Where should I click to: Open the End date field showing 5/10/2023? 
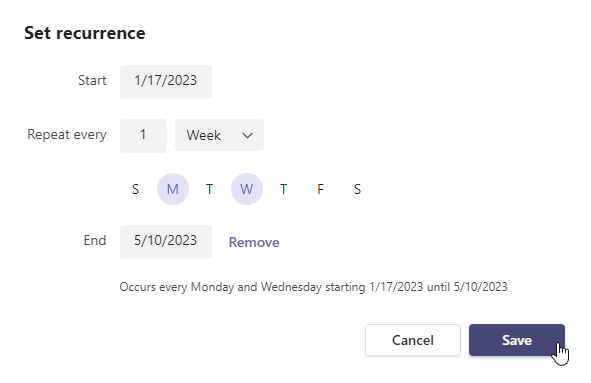pyautogui.click(x=166, y=242)
